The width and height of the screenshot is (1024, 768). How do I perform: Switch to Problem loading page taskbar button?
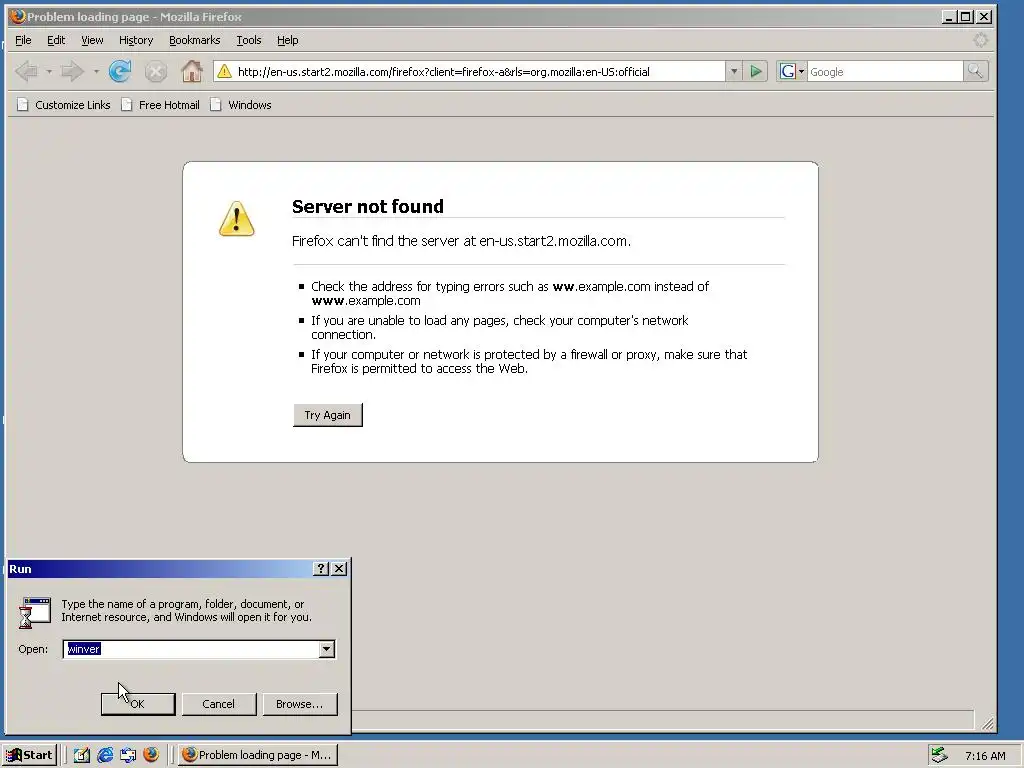[257, 755]
